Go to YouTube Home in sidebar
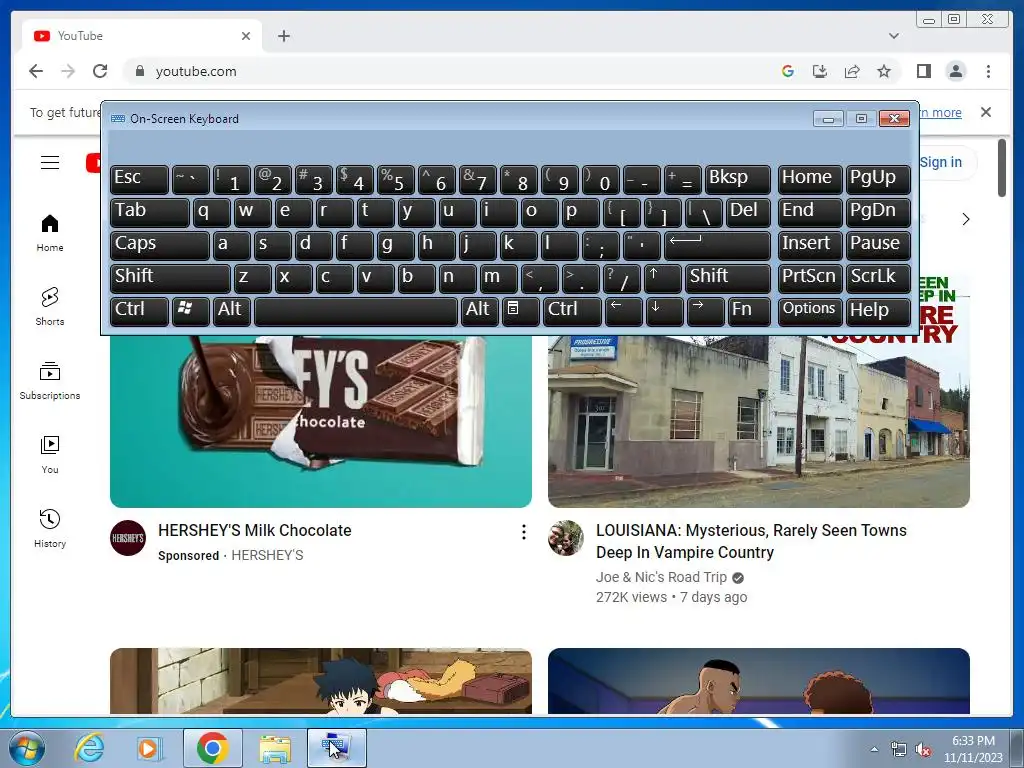Viewport: 1024px width, 768px height. tap(50, 233)
